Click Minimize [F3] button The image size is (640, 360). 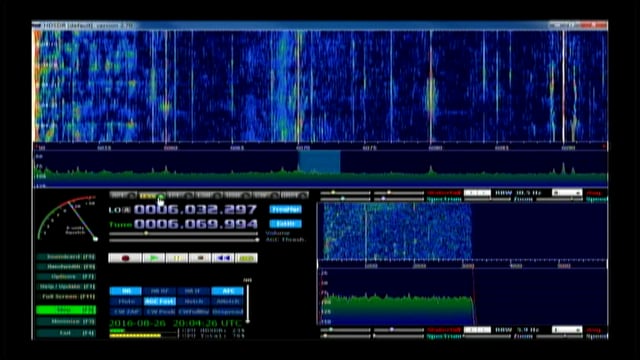pos(66,322)
